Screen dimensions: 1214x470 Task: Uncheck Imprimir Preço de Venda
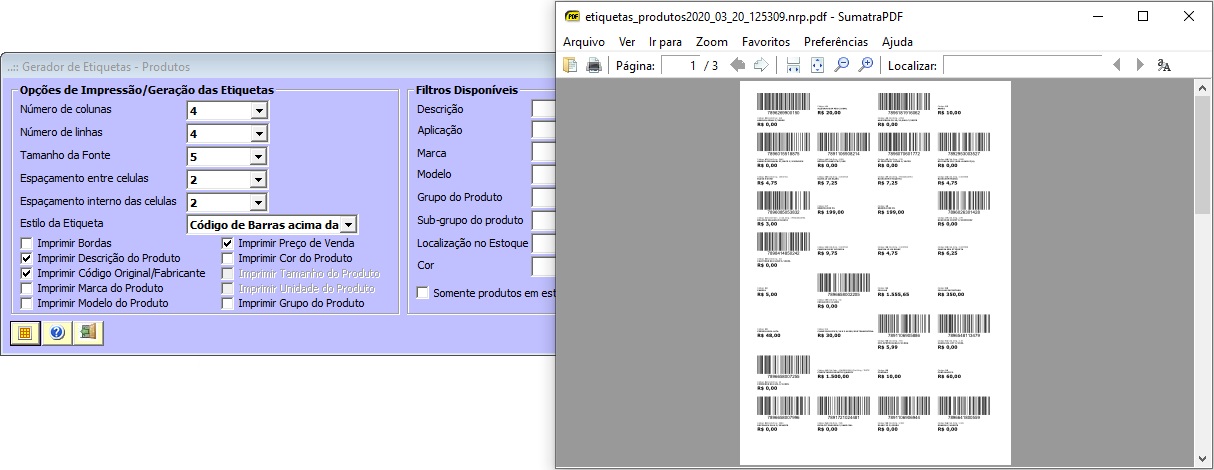tap(228, 243)
